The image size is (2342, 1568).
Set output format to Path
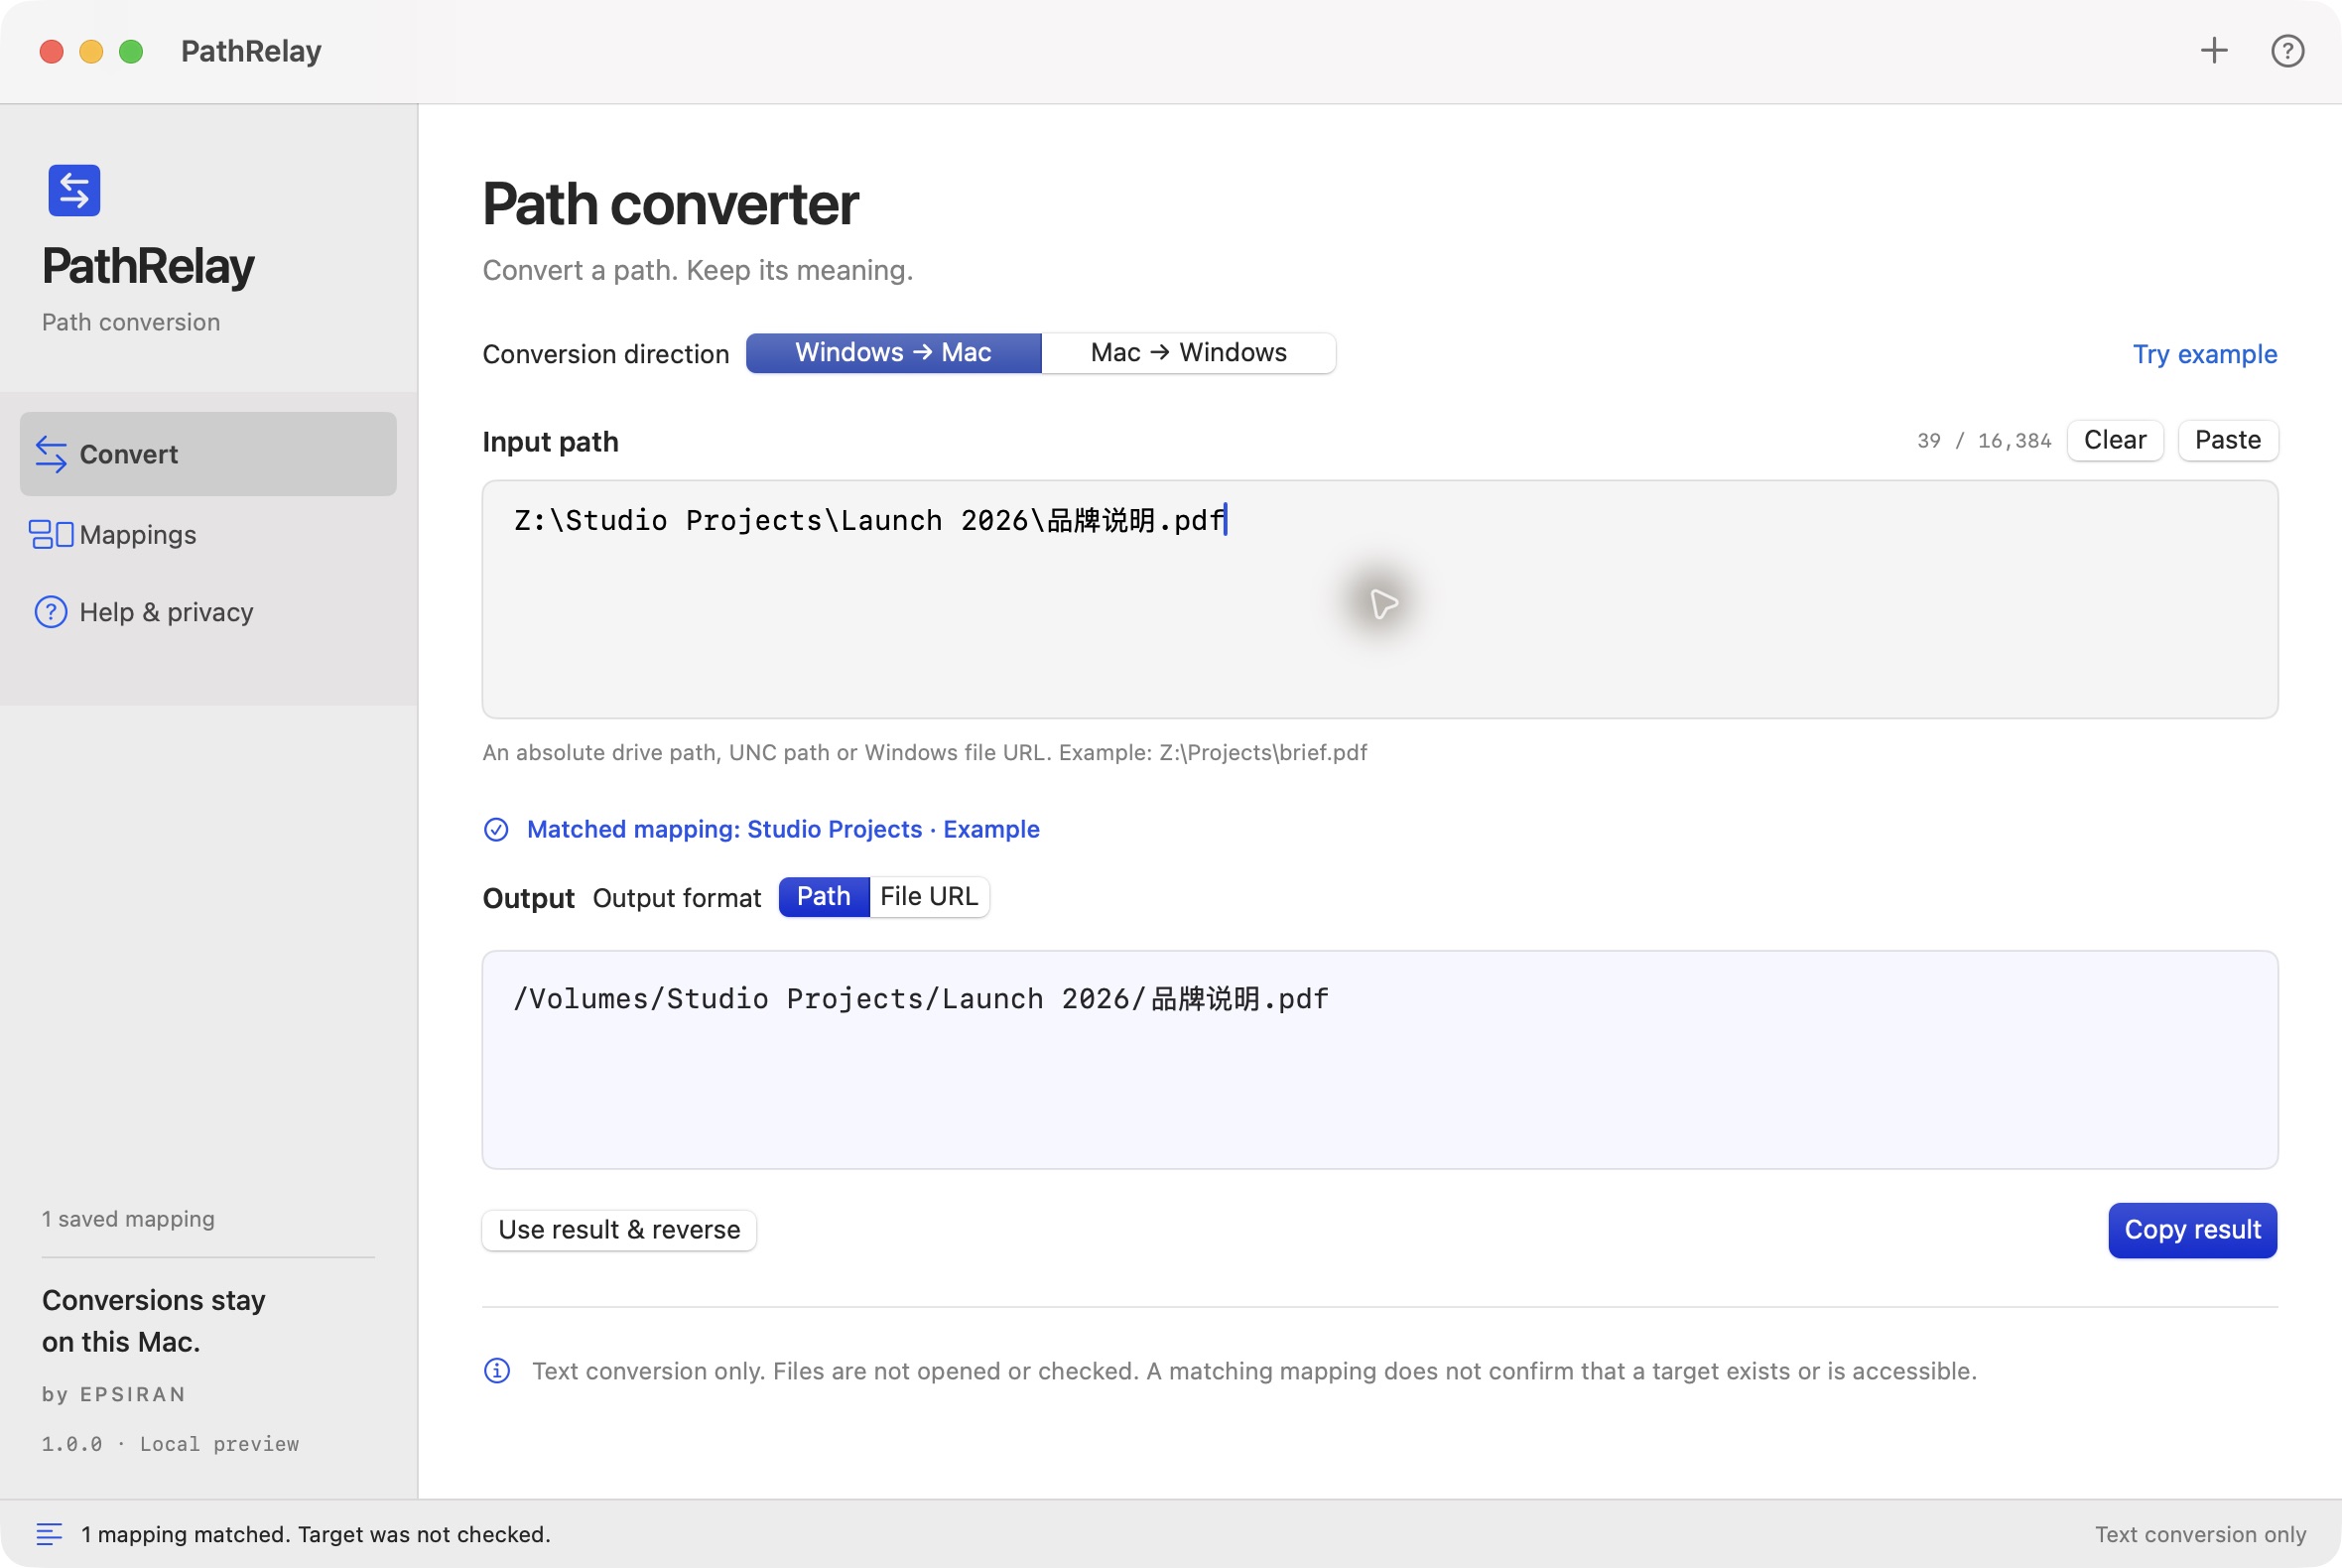point(824,897)
